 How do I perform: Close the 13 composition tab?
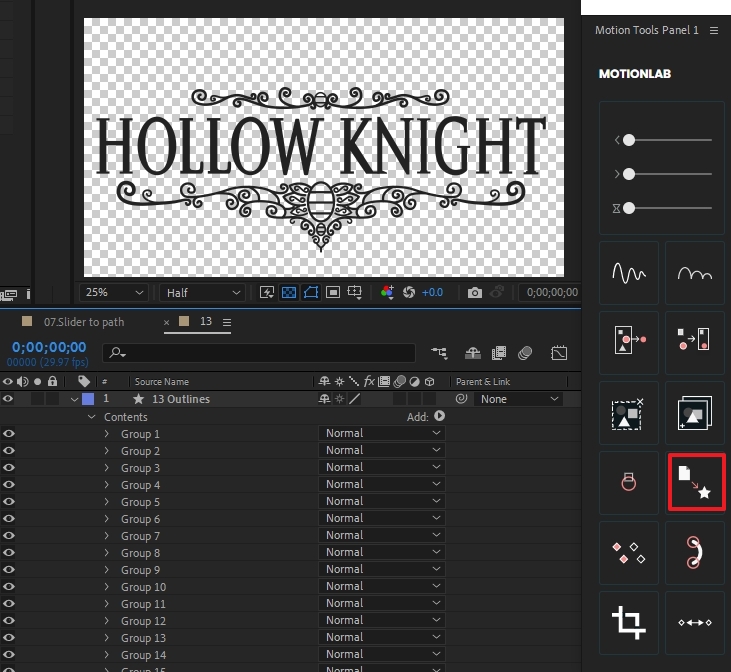tap(166, 322)
